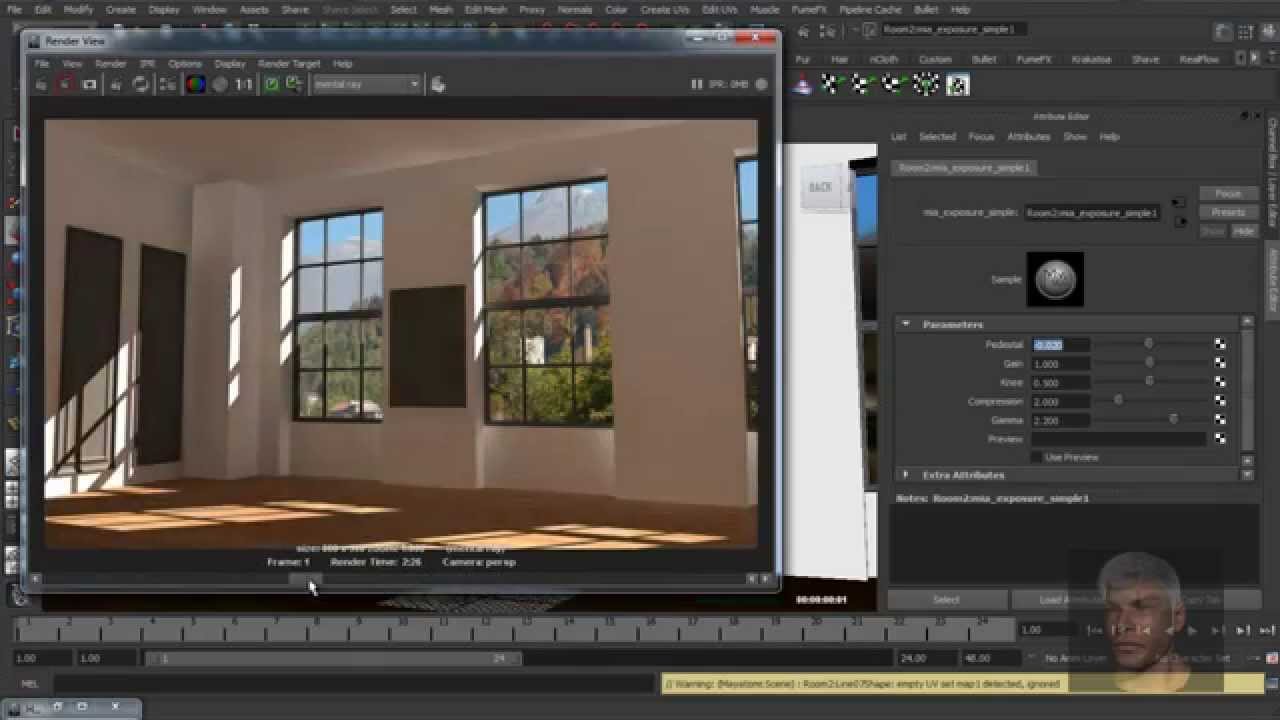Click the input connection arrow beside node name
This screenshot has height=720, width=1280.
1179,204
